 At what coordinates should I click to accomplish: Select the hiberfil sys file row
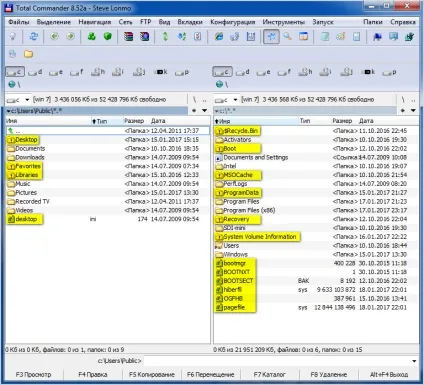(x=315, y=290)
